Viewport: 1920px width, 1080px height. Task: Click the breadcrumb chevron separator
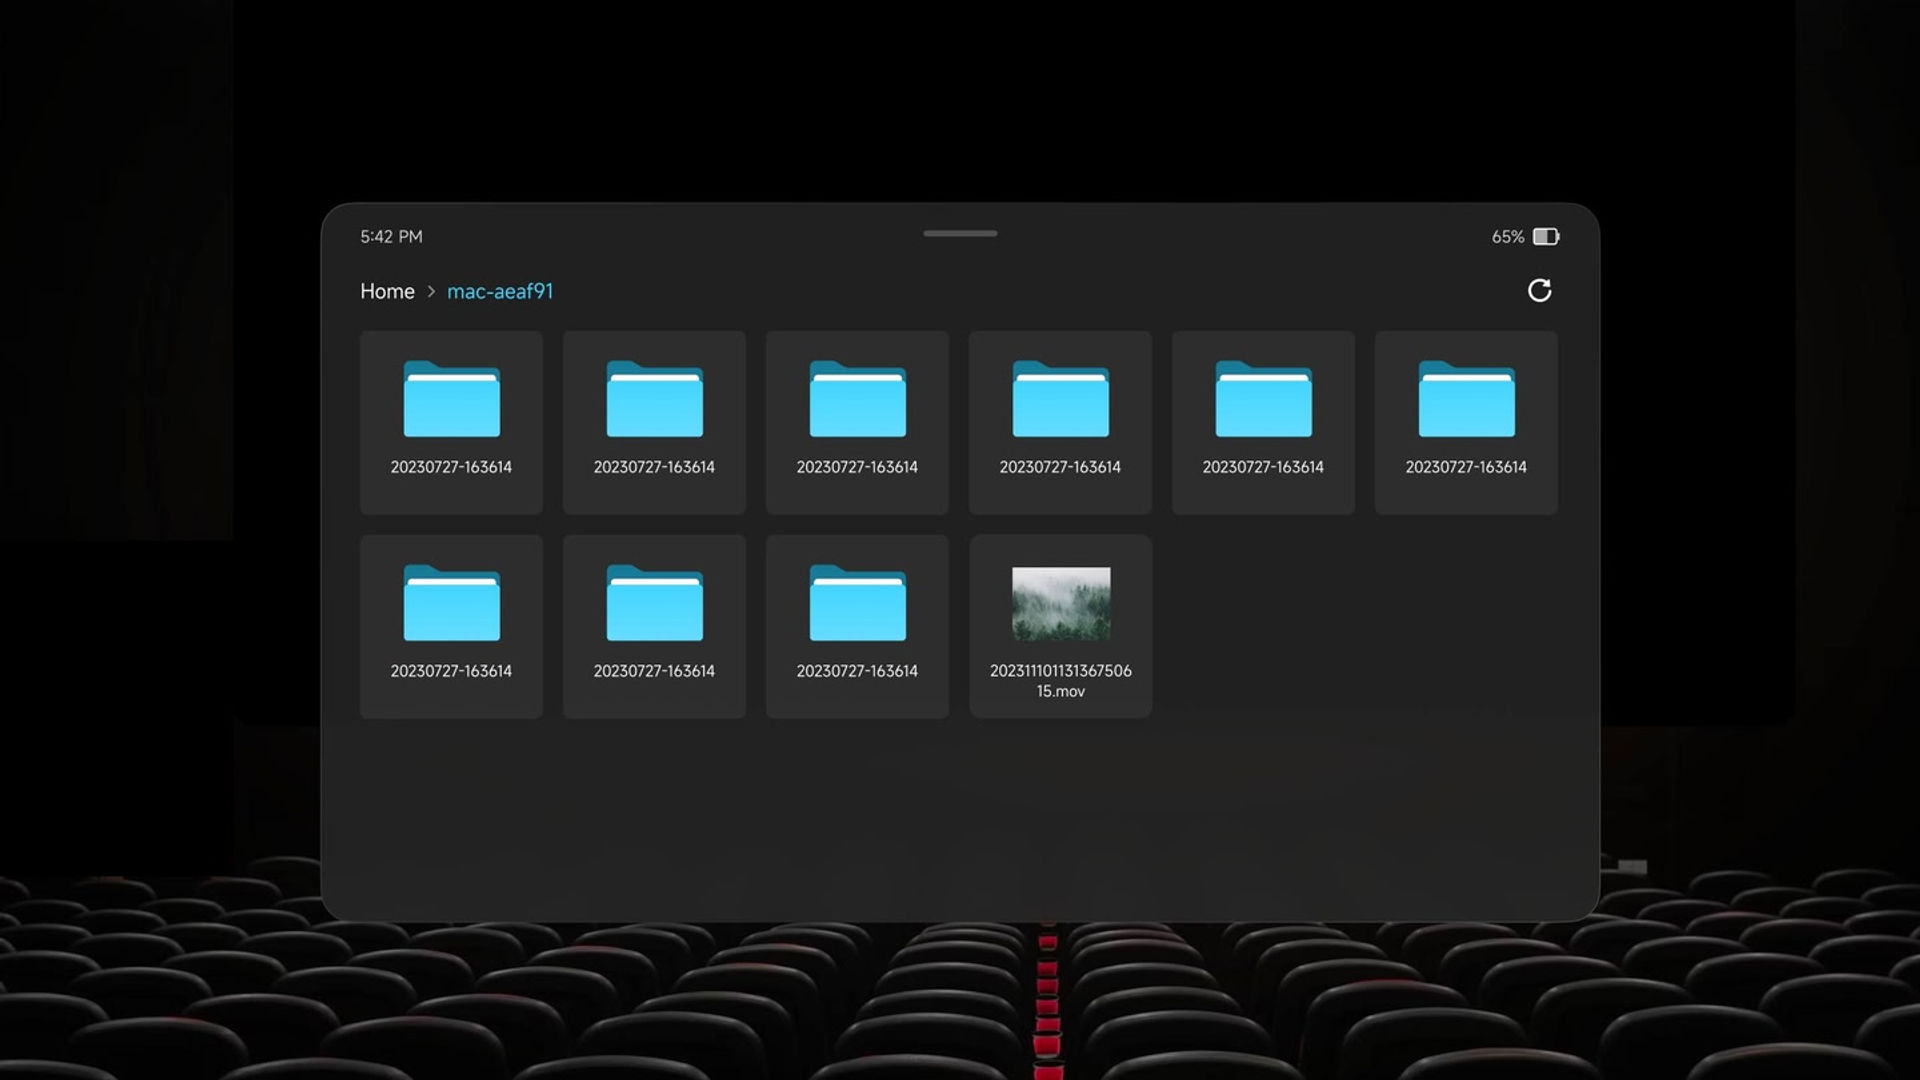pyautogui.click(x=431, y=291)
